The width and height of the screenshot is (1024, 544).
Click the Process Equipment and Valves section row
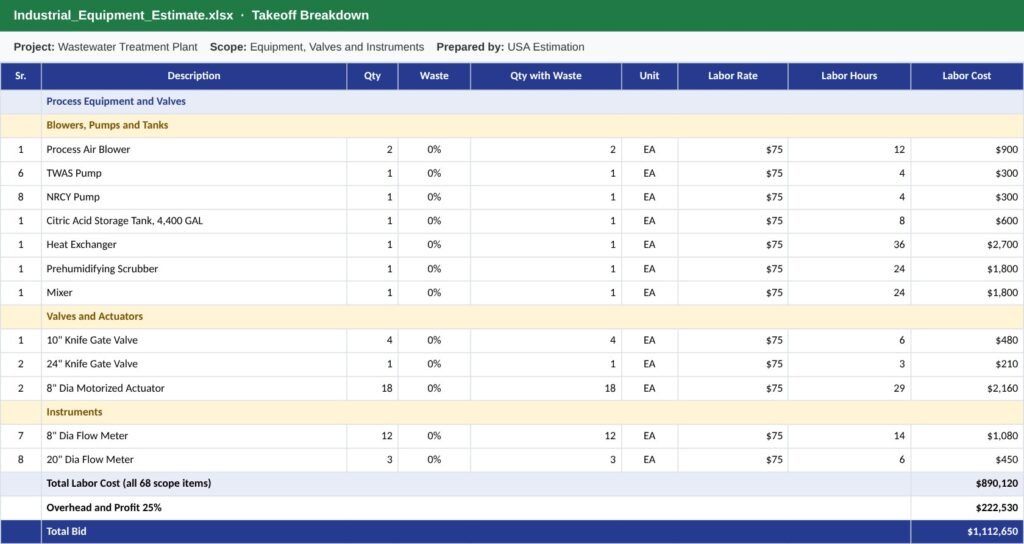pyautogui.click(x=512, y=101)
